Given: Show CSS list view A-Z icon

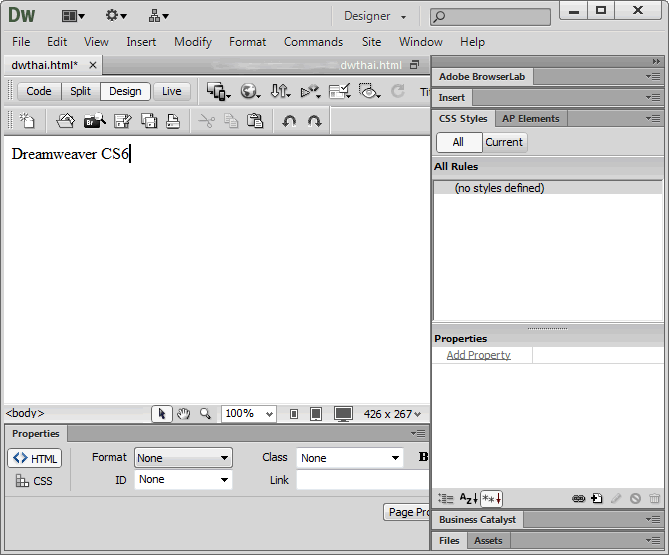Looking at the screenshot, I should click(x=468, y=498).
